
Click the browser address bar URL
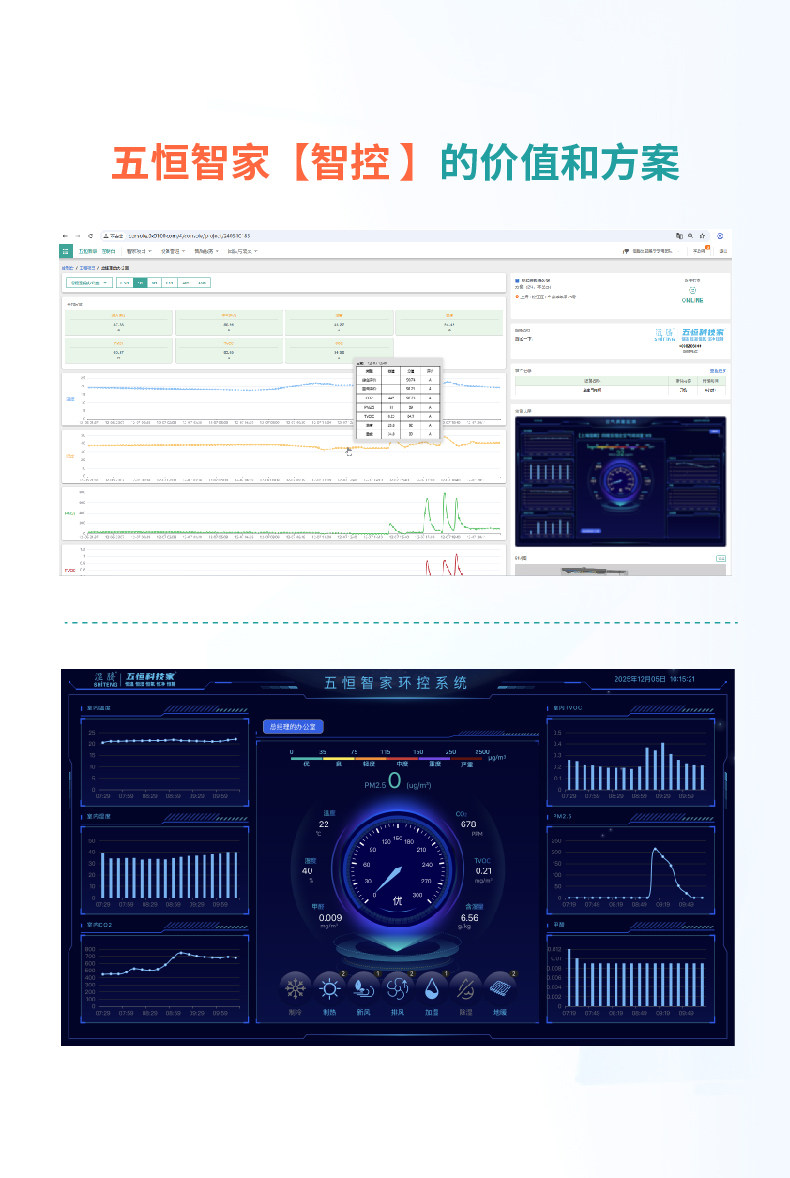[x=190, y=236]
